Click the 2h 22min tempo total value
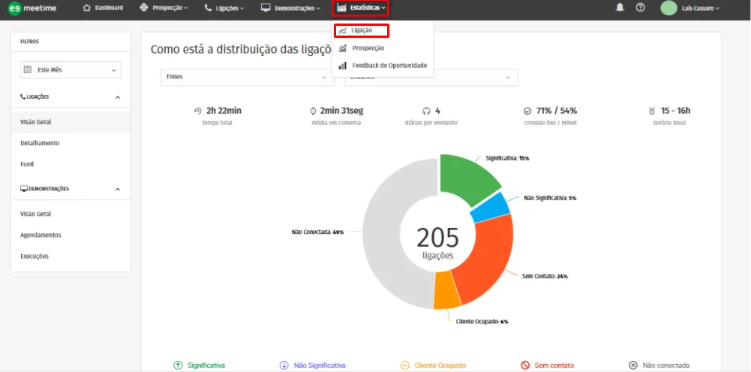This screenshot has width=751, height=372. (224, 111)
